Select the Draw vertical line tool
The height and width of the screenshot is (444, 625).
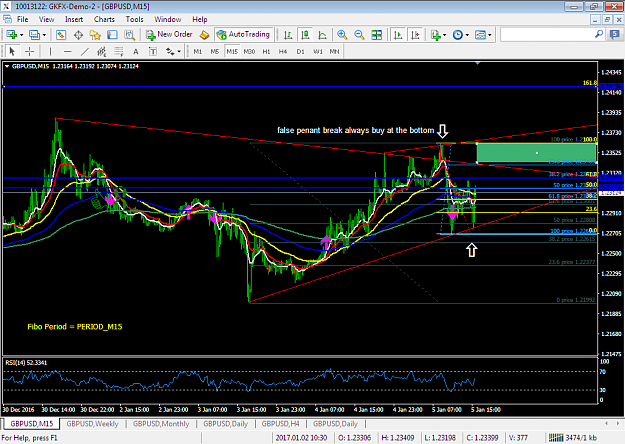point(50,51)
